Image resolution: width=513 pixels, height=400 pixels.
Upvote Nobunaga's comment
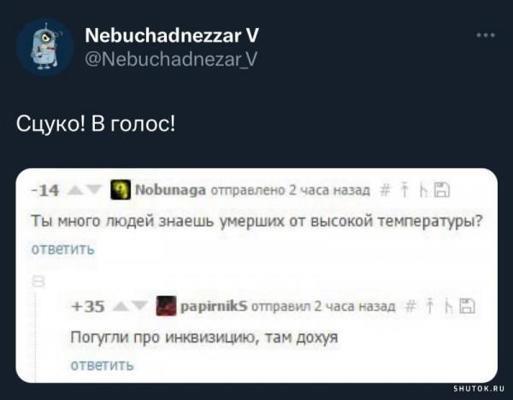coord(75,190)
